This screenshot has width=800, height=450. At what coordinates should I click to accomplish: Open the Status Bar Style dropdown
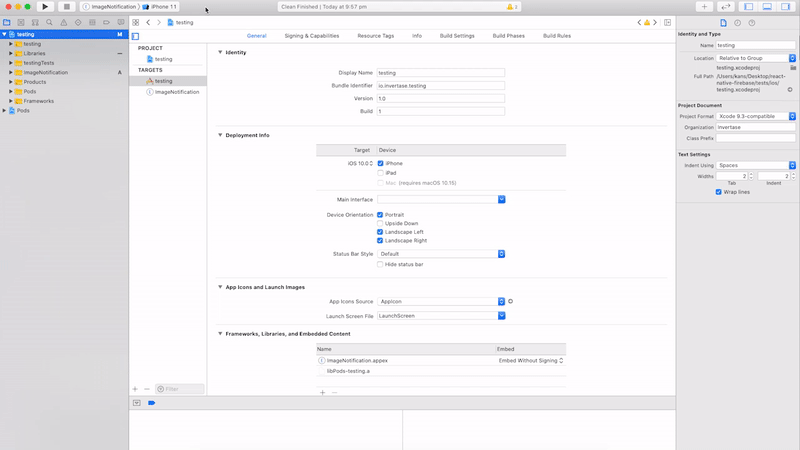pyautogui.click(x=440, y=254)
